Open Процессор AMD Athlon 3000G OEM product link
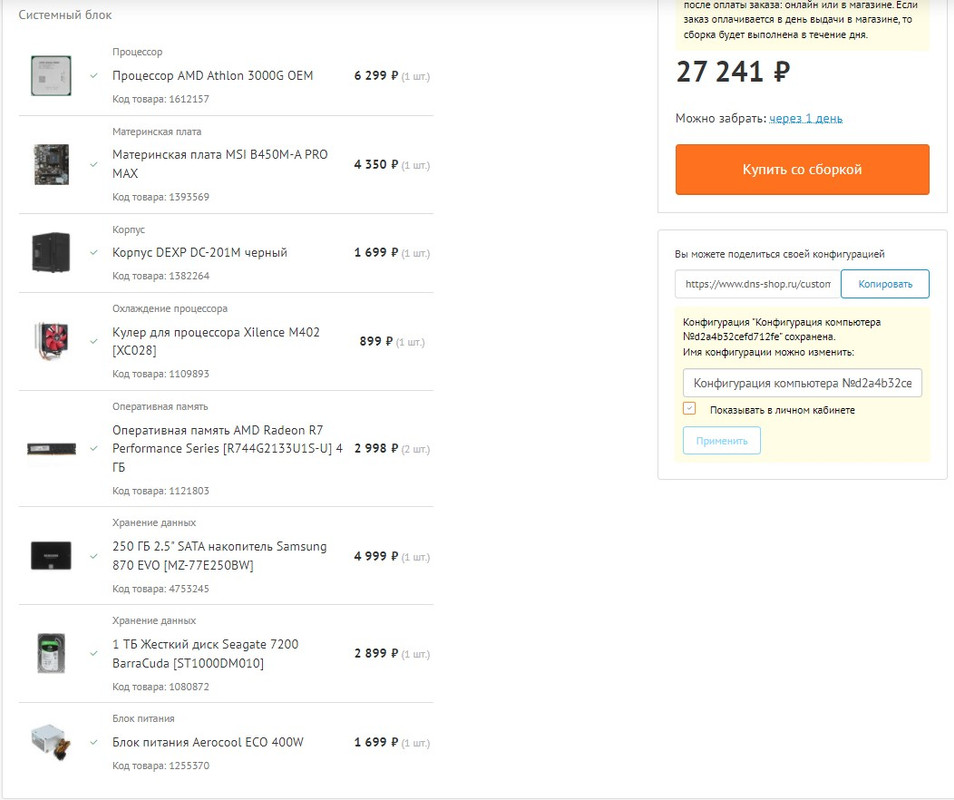Image resolution: width=954 pixels, height=800 pixels. tap(212, 76)
